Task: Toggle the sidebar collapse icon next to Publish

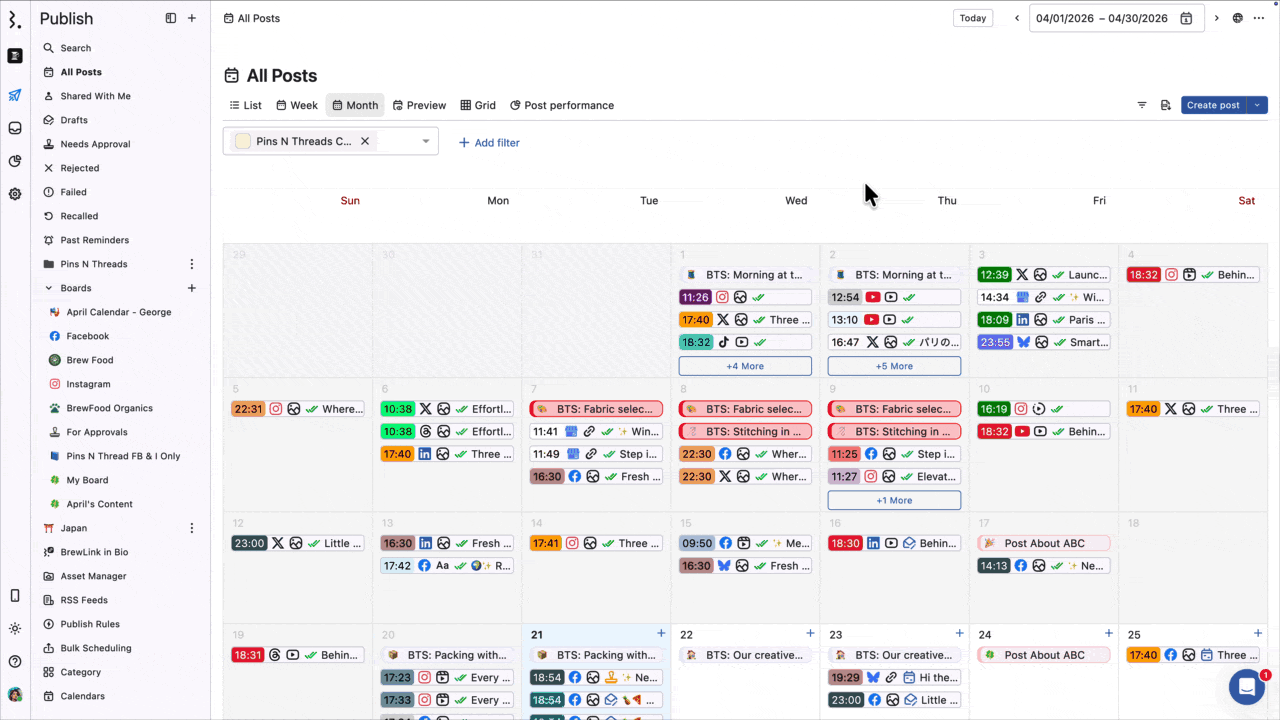Action: point(171,18)
